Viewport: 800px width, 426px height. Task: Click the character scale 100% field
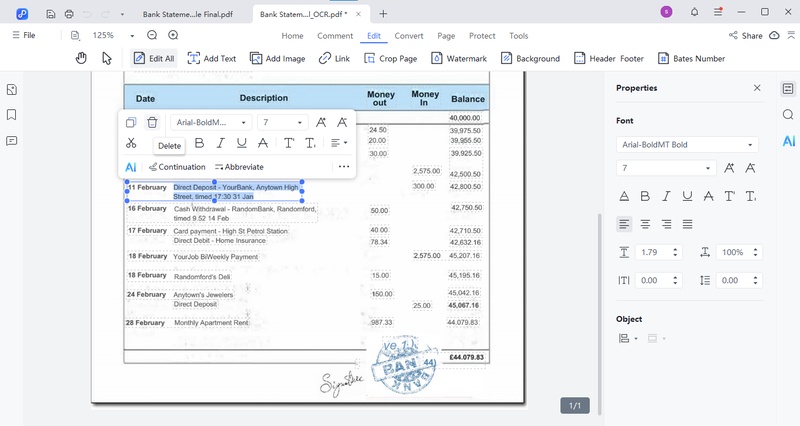(x=739, y=252)
